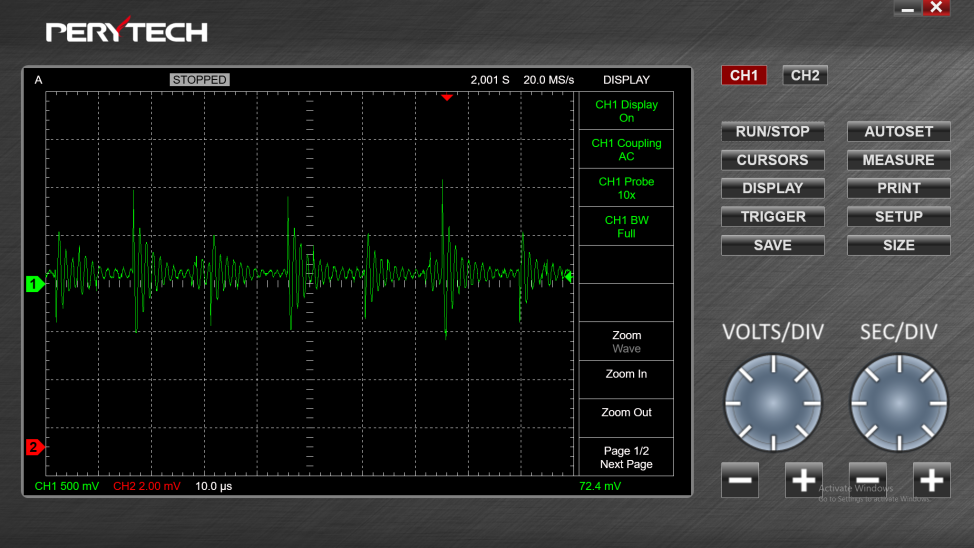Click the SIZE button
The height and width of the screenshot is (548, 974).
pyautogui.click(x=898, y=245)
